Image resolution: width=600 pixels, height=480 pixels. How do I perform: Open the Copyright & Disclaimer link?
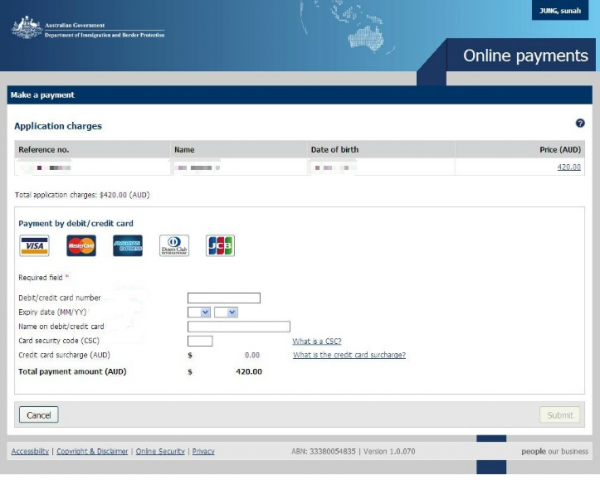coord(92,451)
